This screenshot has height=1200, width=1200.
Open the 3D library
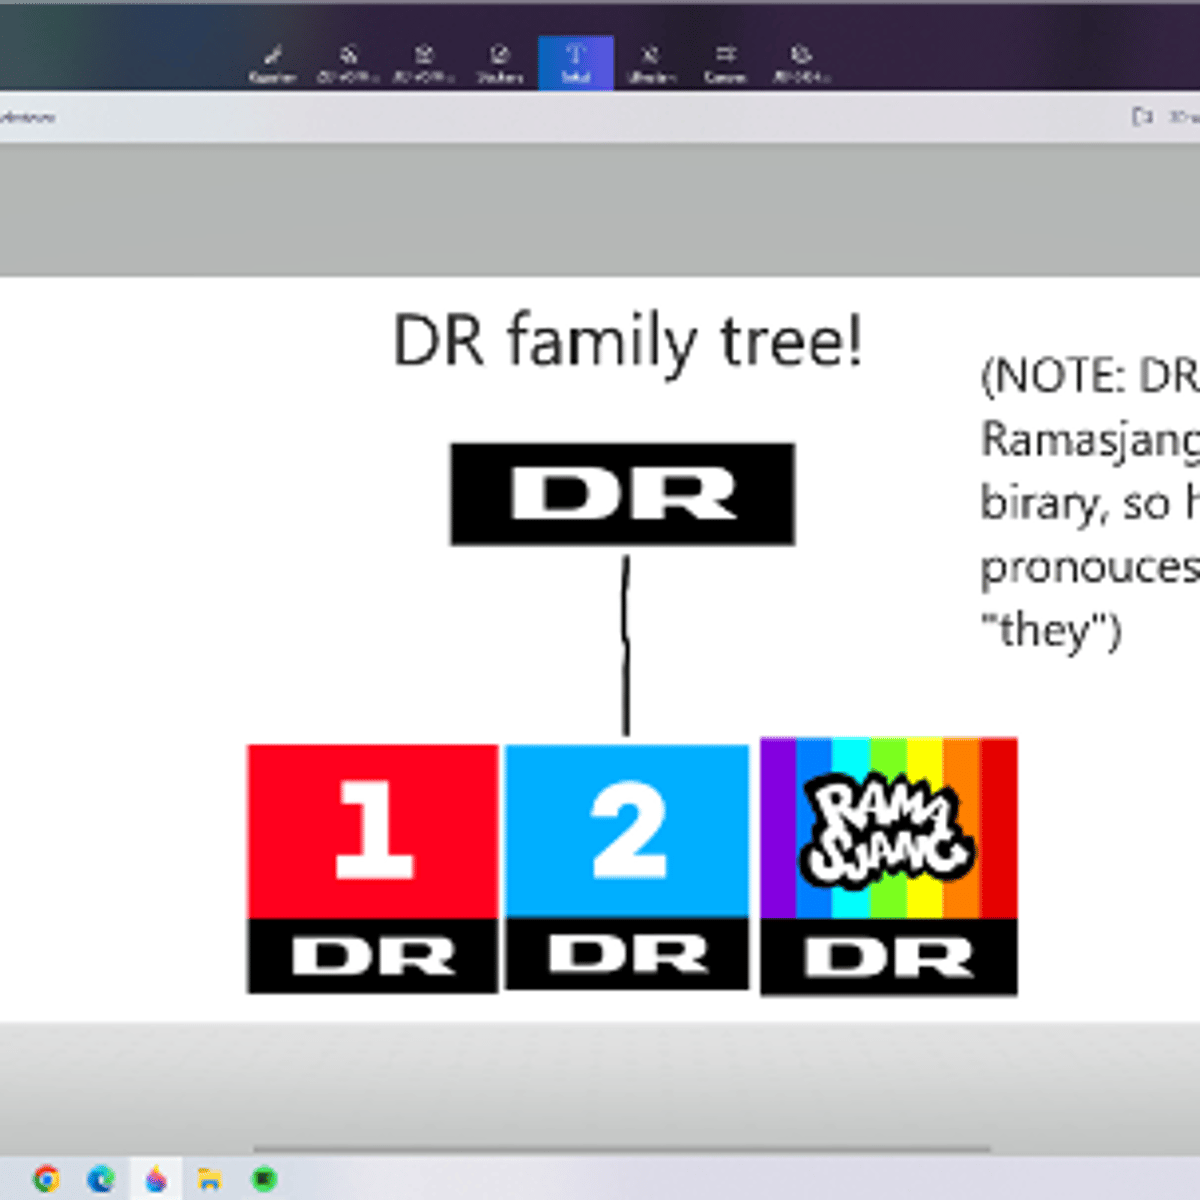pyautogui.click(x=801, y=64)
